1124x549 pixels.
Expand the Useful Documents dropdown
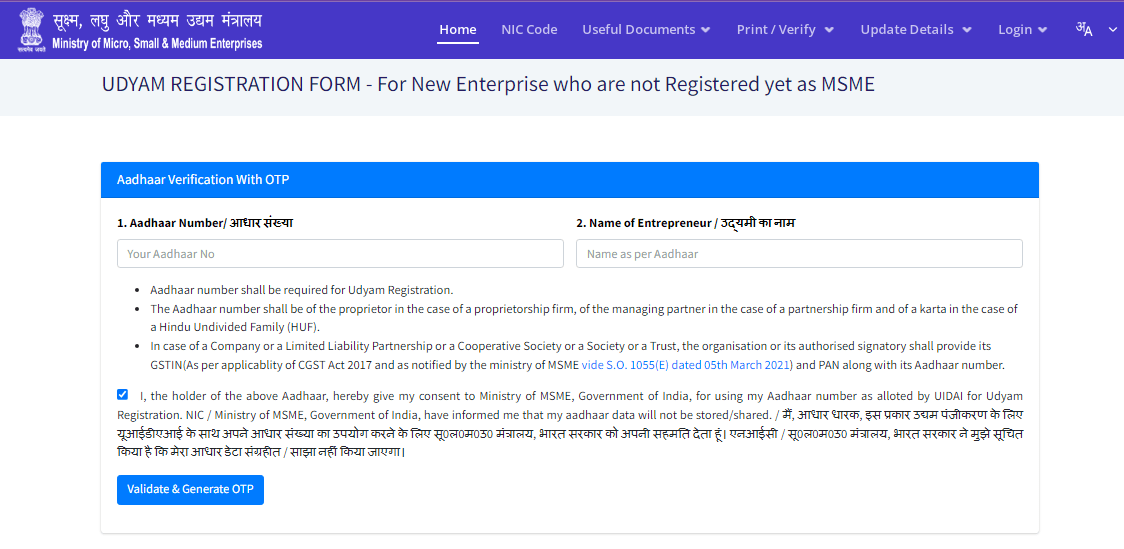pos(646,30)
